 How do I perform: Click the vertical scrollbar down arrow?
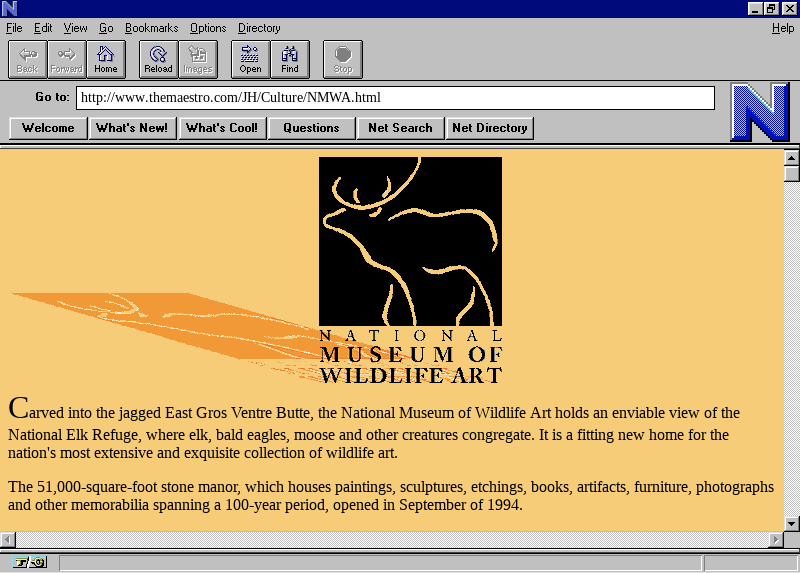[791, 523]
